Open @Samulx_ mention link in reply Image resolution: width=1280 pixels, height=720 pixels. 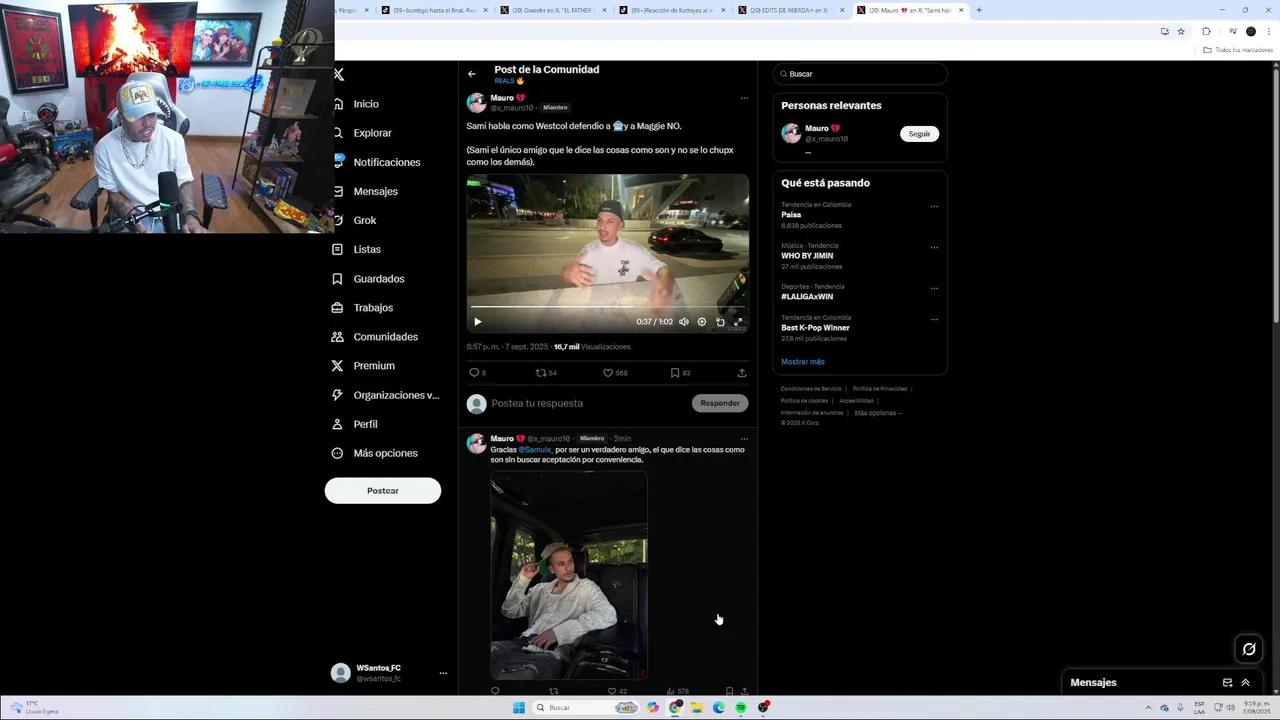[535, 450]
